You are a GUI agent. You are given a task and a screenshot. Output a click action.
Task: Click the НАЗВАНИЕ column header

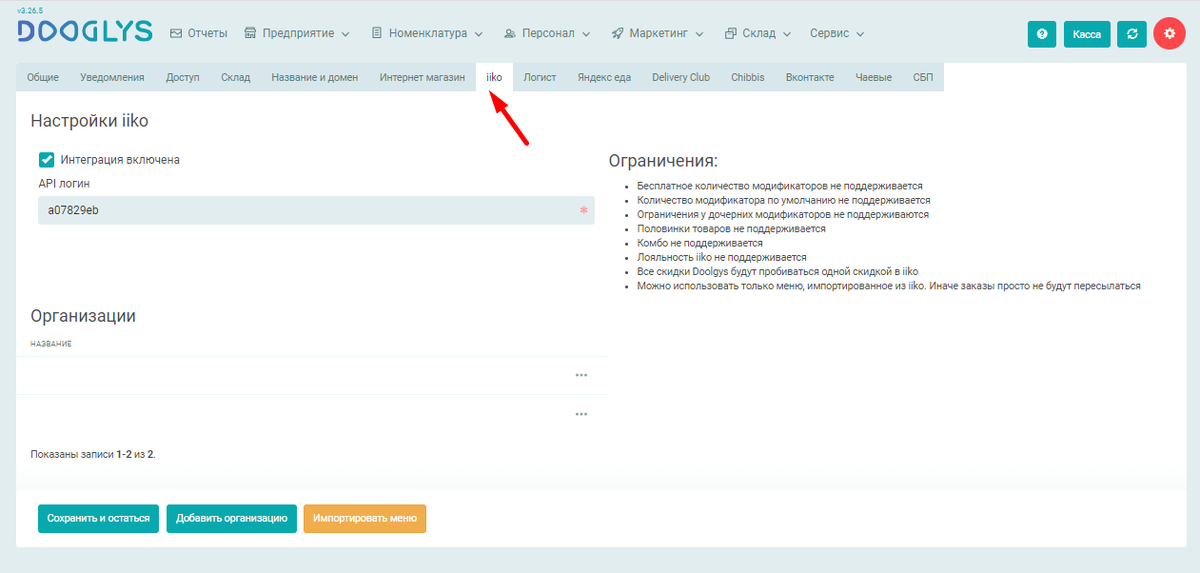pos(51,344)
